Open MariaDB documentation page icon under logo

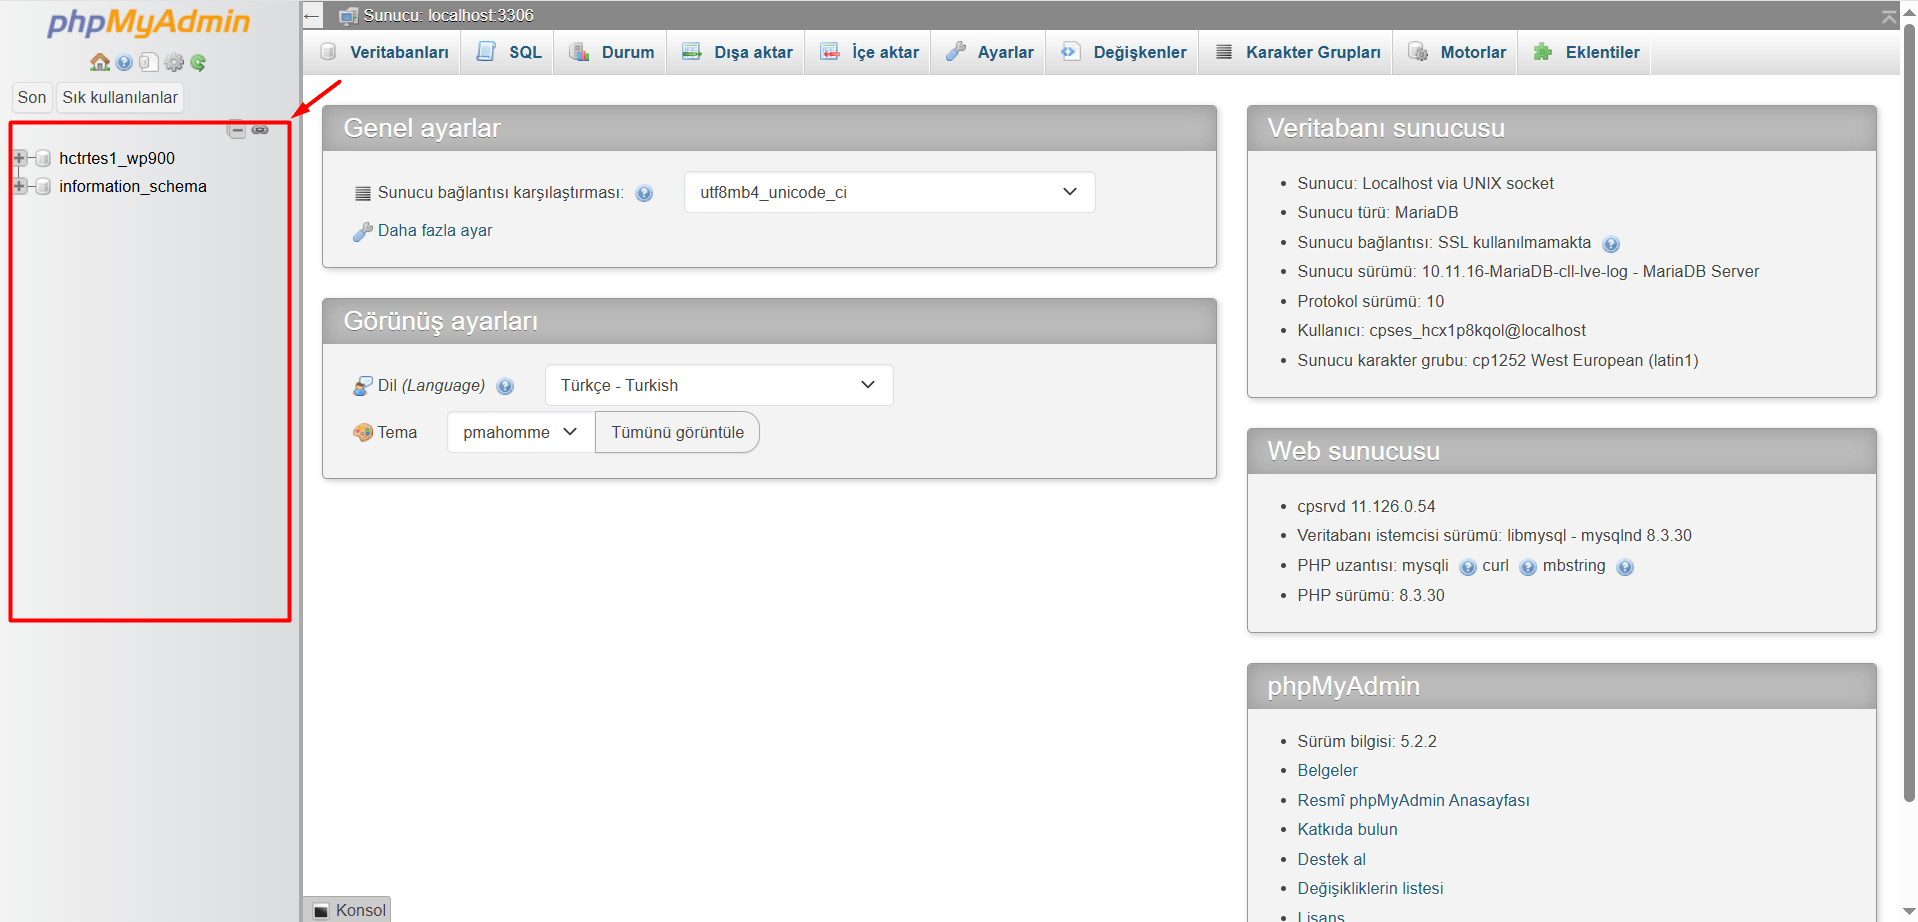tap(148, 63)
